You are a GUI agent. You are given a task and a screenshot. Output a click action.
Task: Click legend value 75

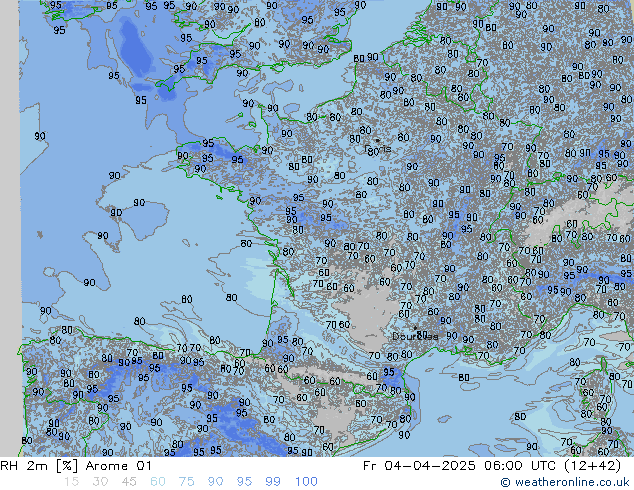pos(186,482)
